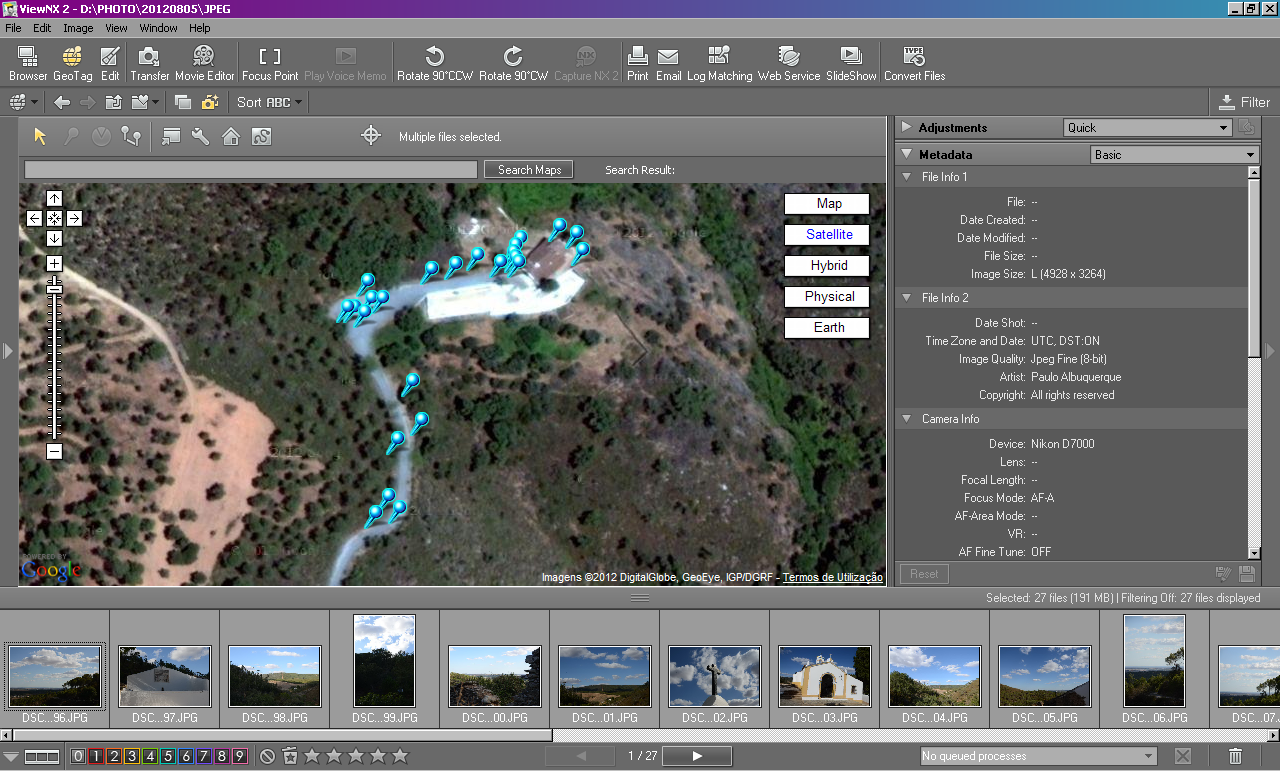This screenshot has height=771, width=1280.
Task: Select the Physical view type
Action: click(x=827, y=297)
